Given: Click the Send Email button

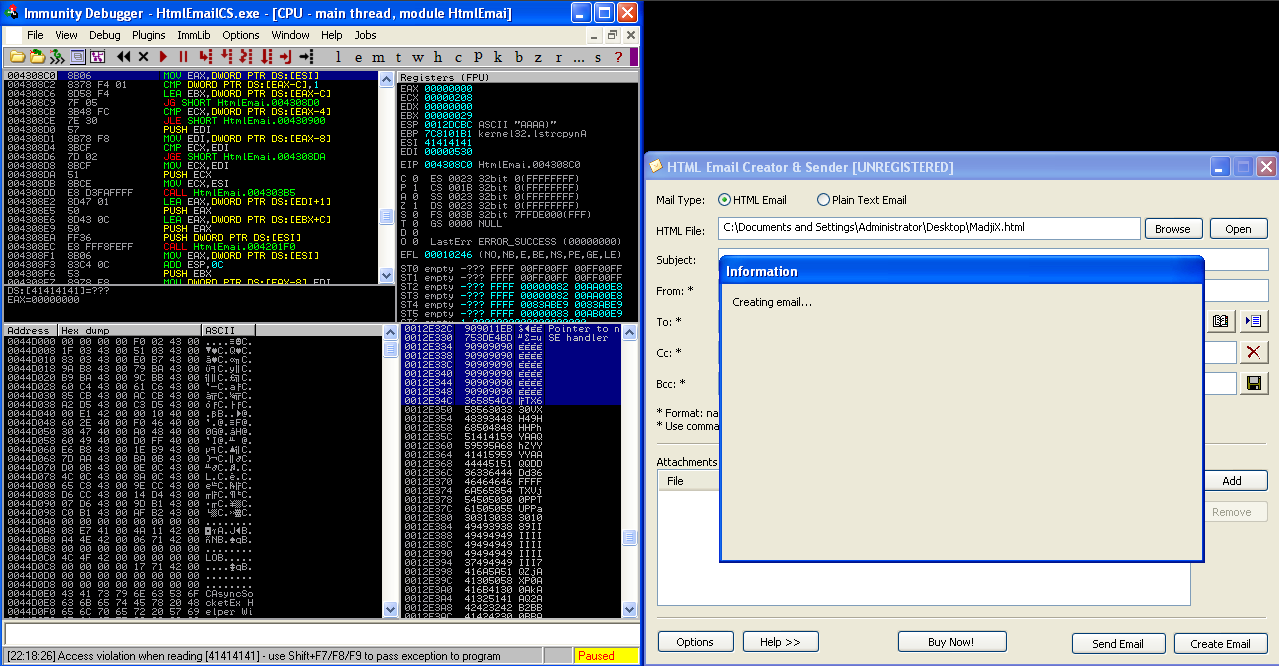Looking at the screenshot, I should click(1118, 644).
